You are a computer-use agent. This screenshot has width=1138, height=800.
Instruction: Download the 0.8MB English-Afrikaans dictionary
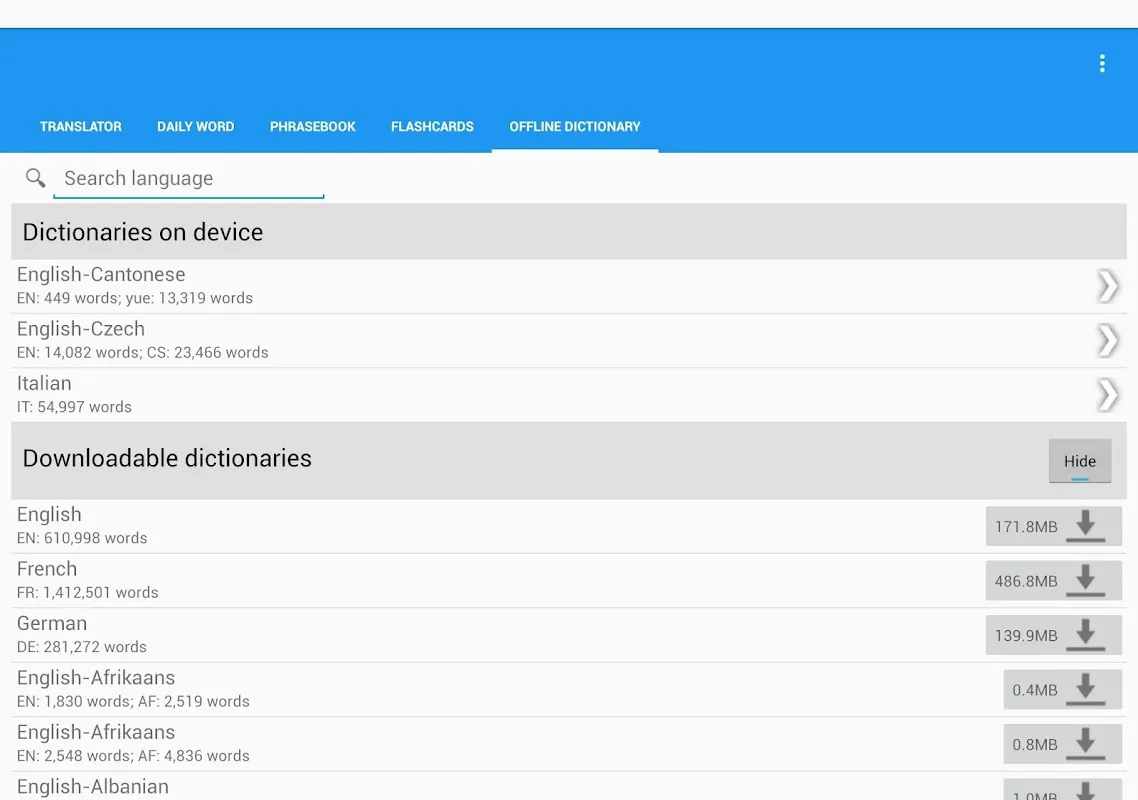[1088, 743]
